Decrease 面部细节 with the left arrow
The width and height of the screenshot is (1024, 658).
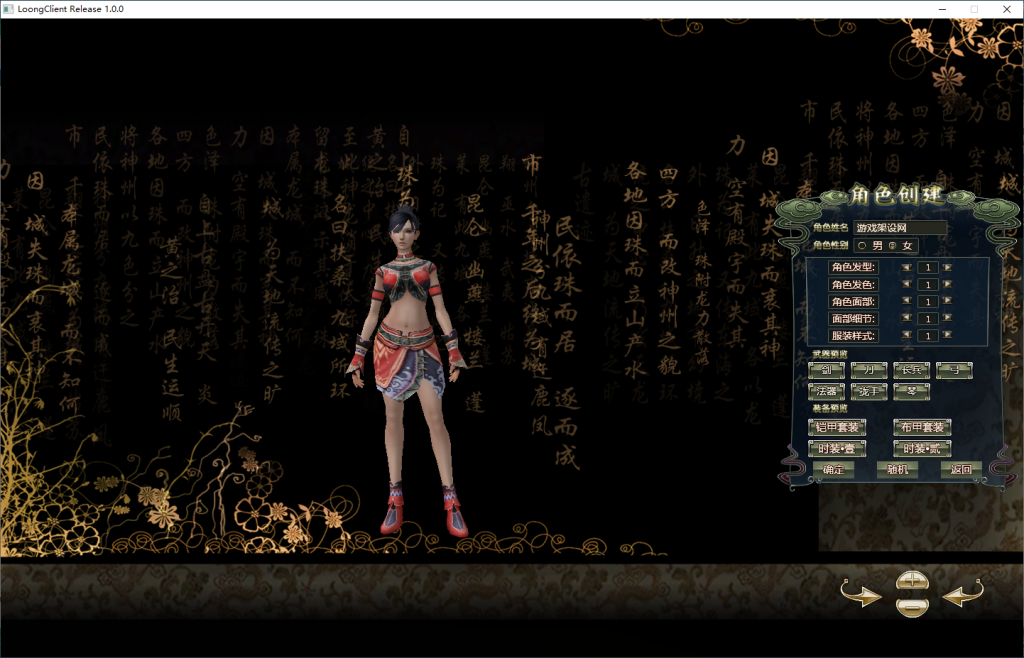coord(906,318)
